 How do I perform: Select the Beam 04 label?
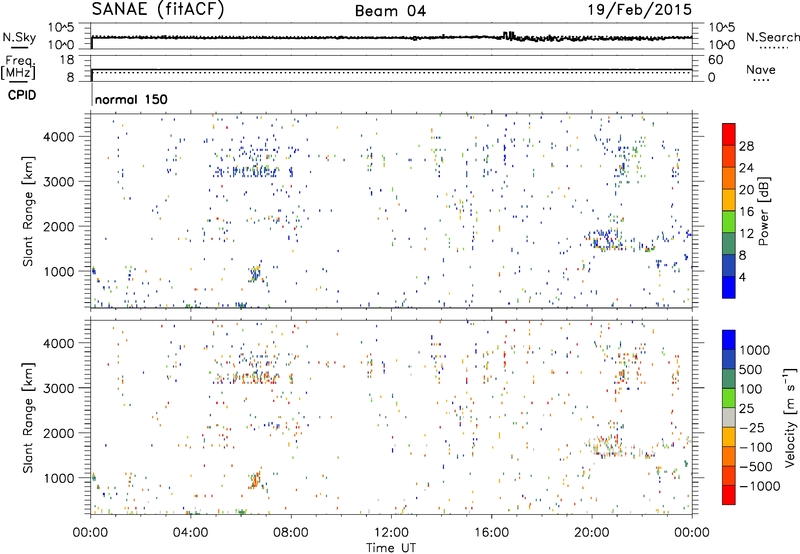[x=390, y=11]
